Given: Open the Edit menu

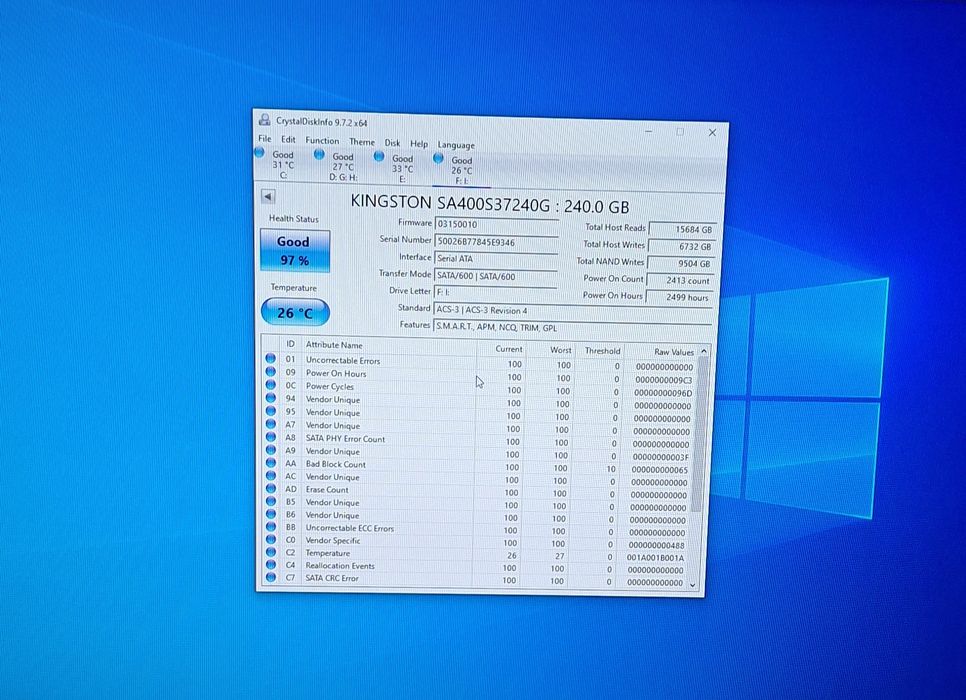Looking at the screenshot, I should [x=288, y=140].
